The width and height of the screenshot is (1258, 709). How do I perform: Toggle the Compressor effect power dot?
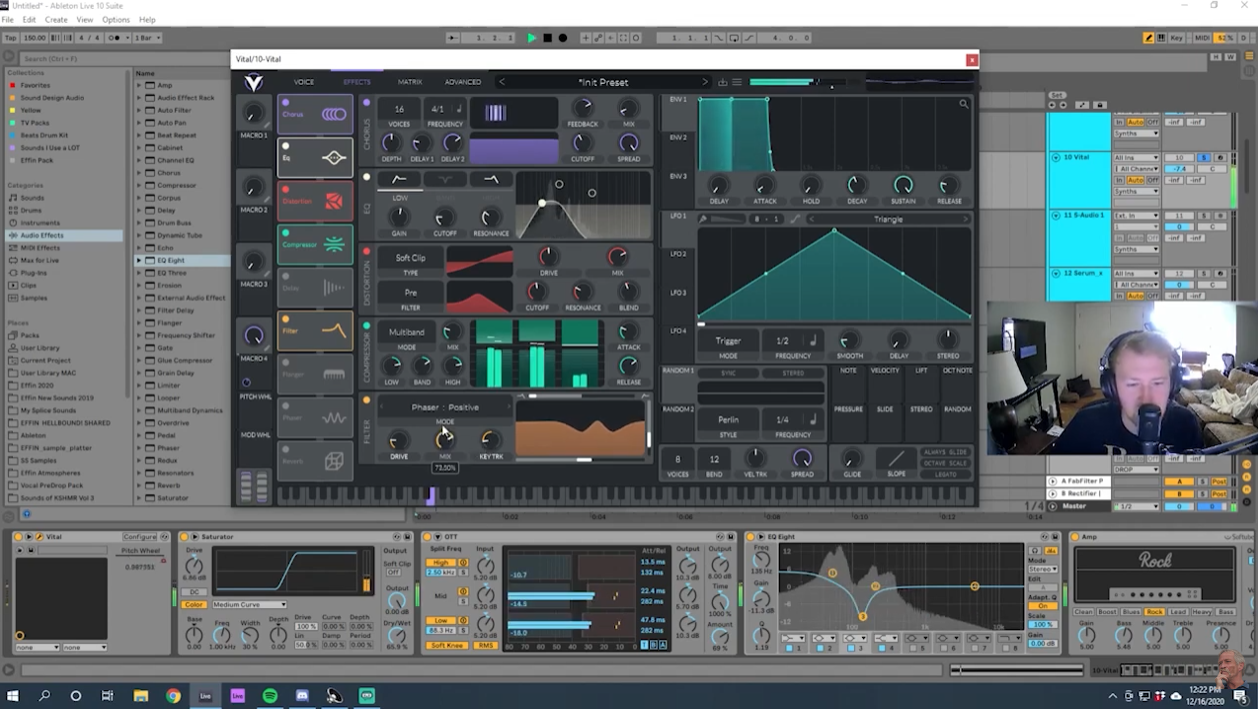pos(286,232)
